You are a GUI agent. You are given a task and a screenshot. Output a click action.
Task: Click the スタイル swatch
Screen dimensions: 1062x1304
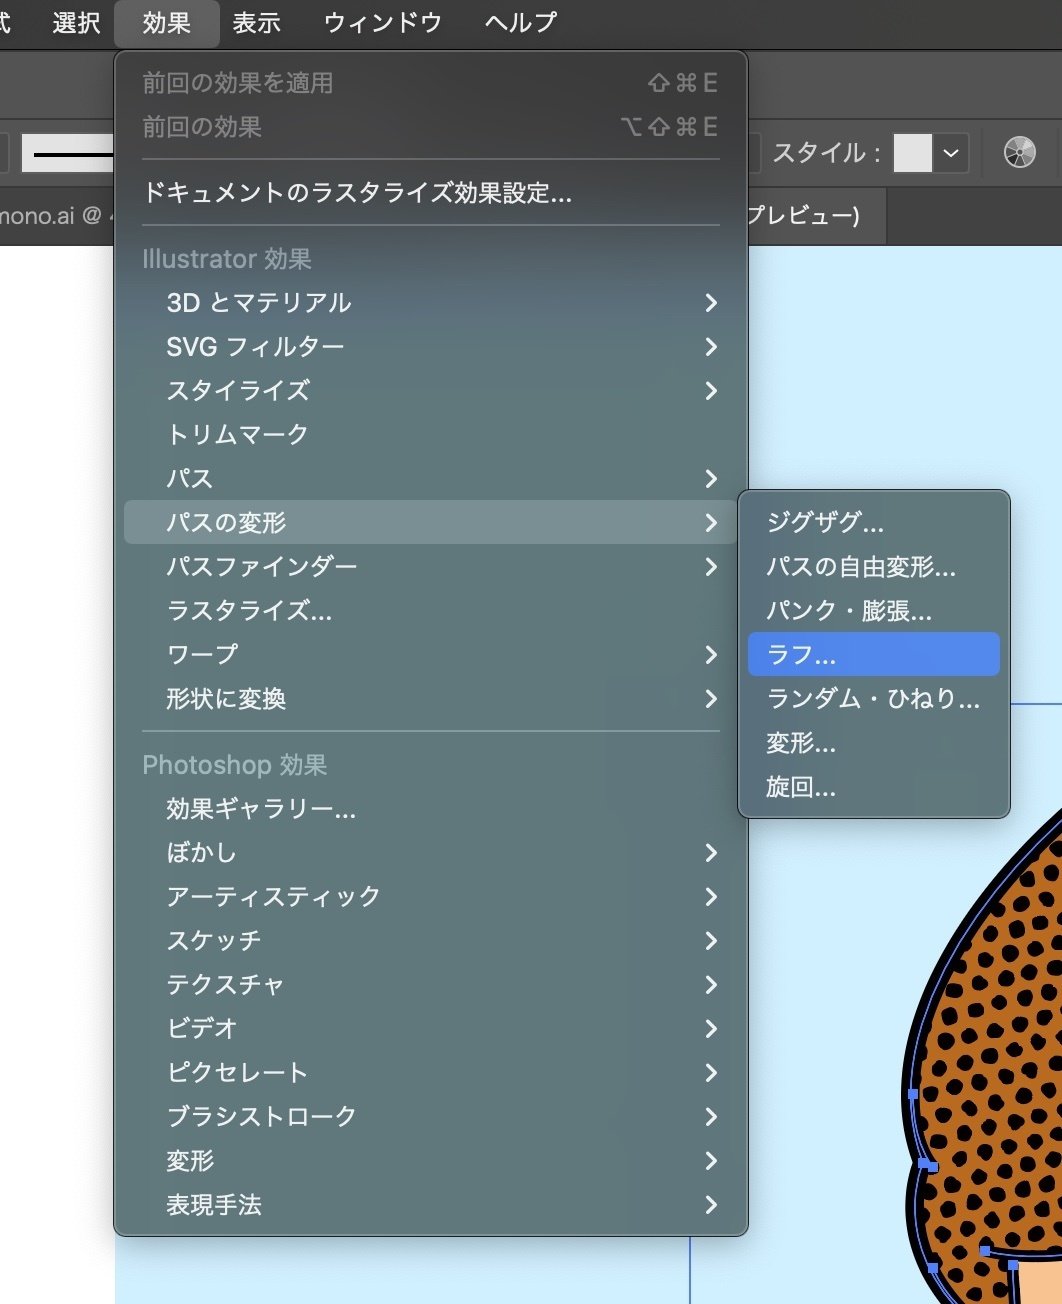(x=912, y=153)
